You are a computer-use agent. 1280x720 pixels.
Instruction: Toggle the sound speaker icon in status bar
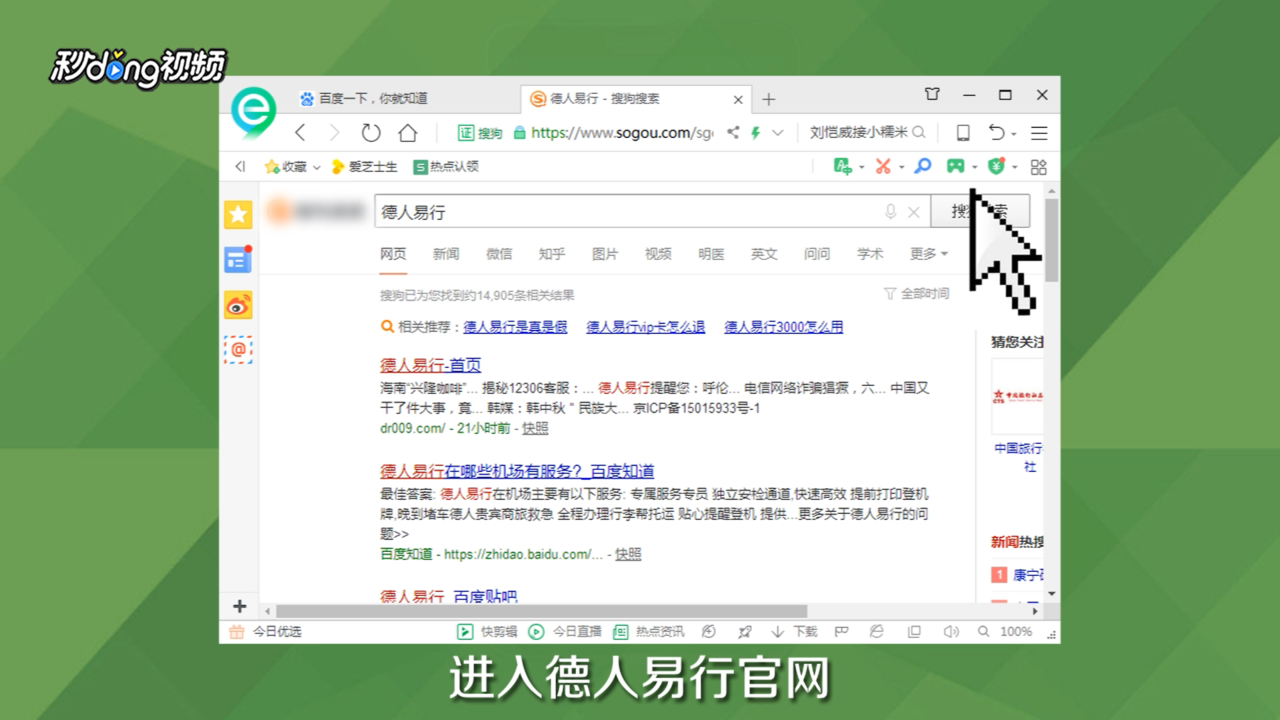click(x=951, y=632)
